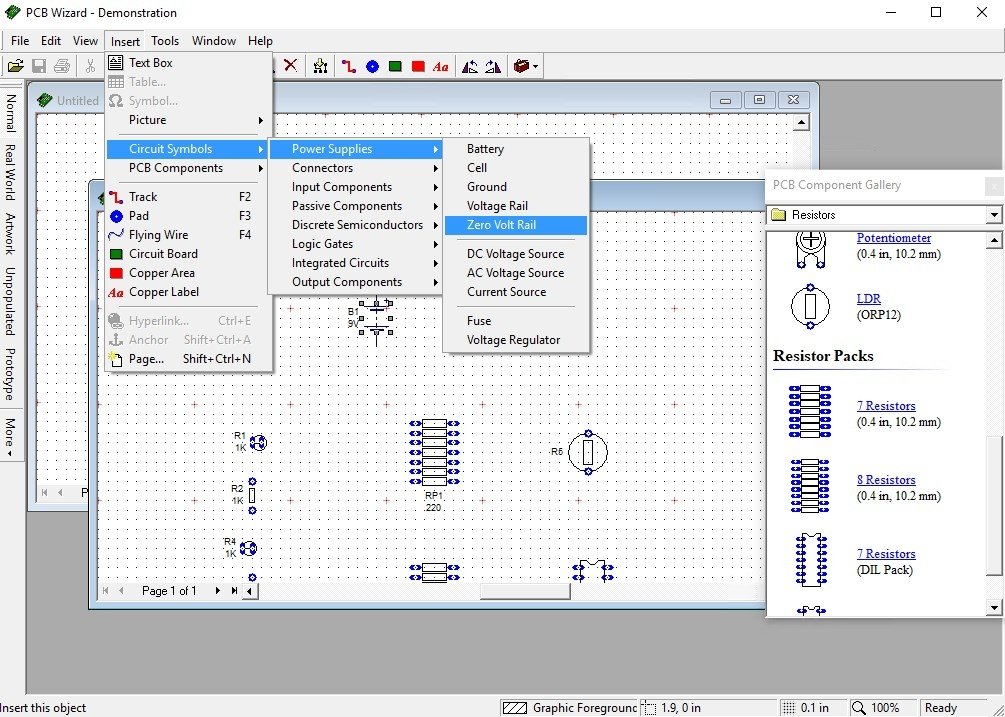Click the 8 Resistors pack thumbnail
This screenshot has width=1005, height=717.
point(810,486)
